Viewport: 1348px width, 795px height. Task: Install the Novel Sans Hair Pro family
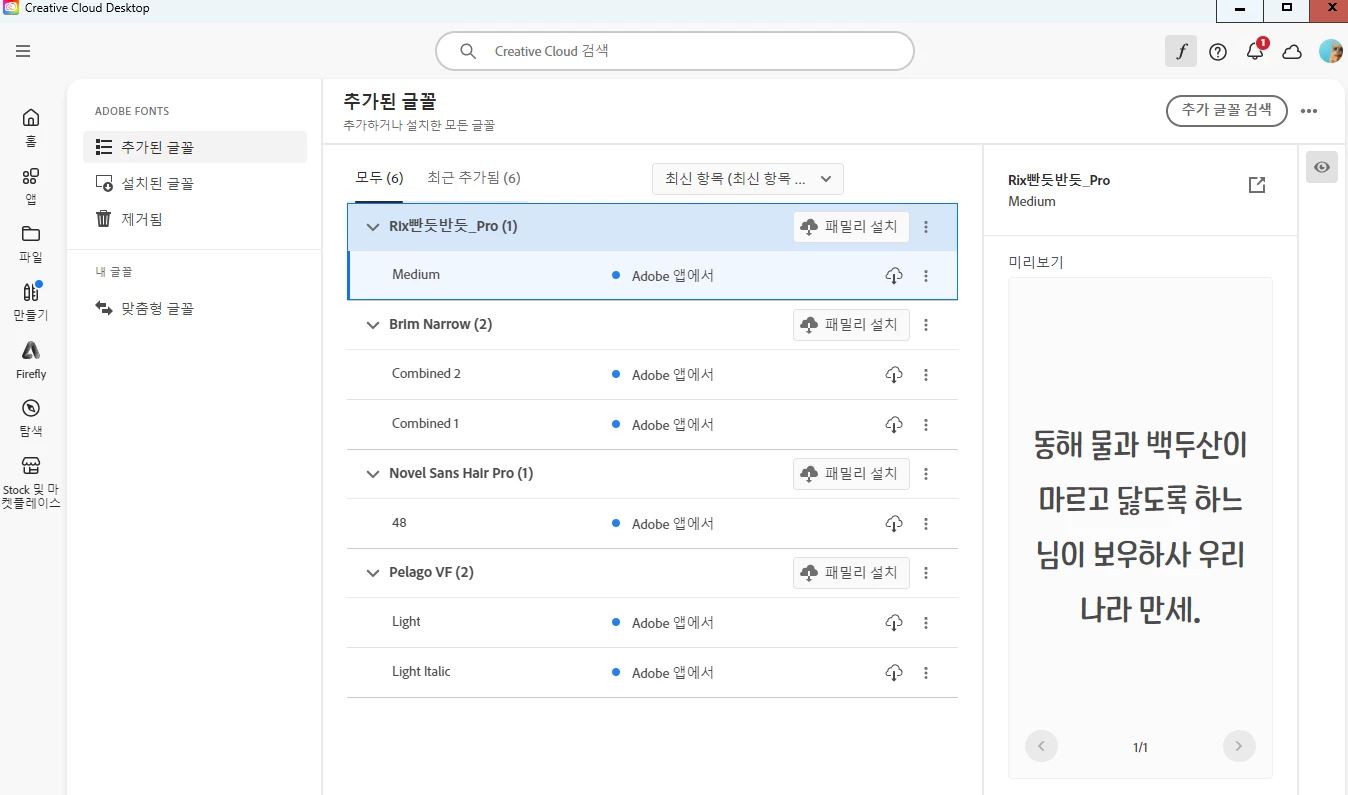click(851, 474)
